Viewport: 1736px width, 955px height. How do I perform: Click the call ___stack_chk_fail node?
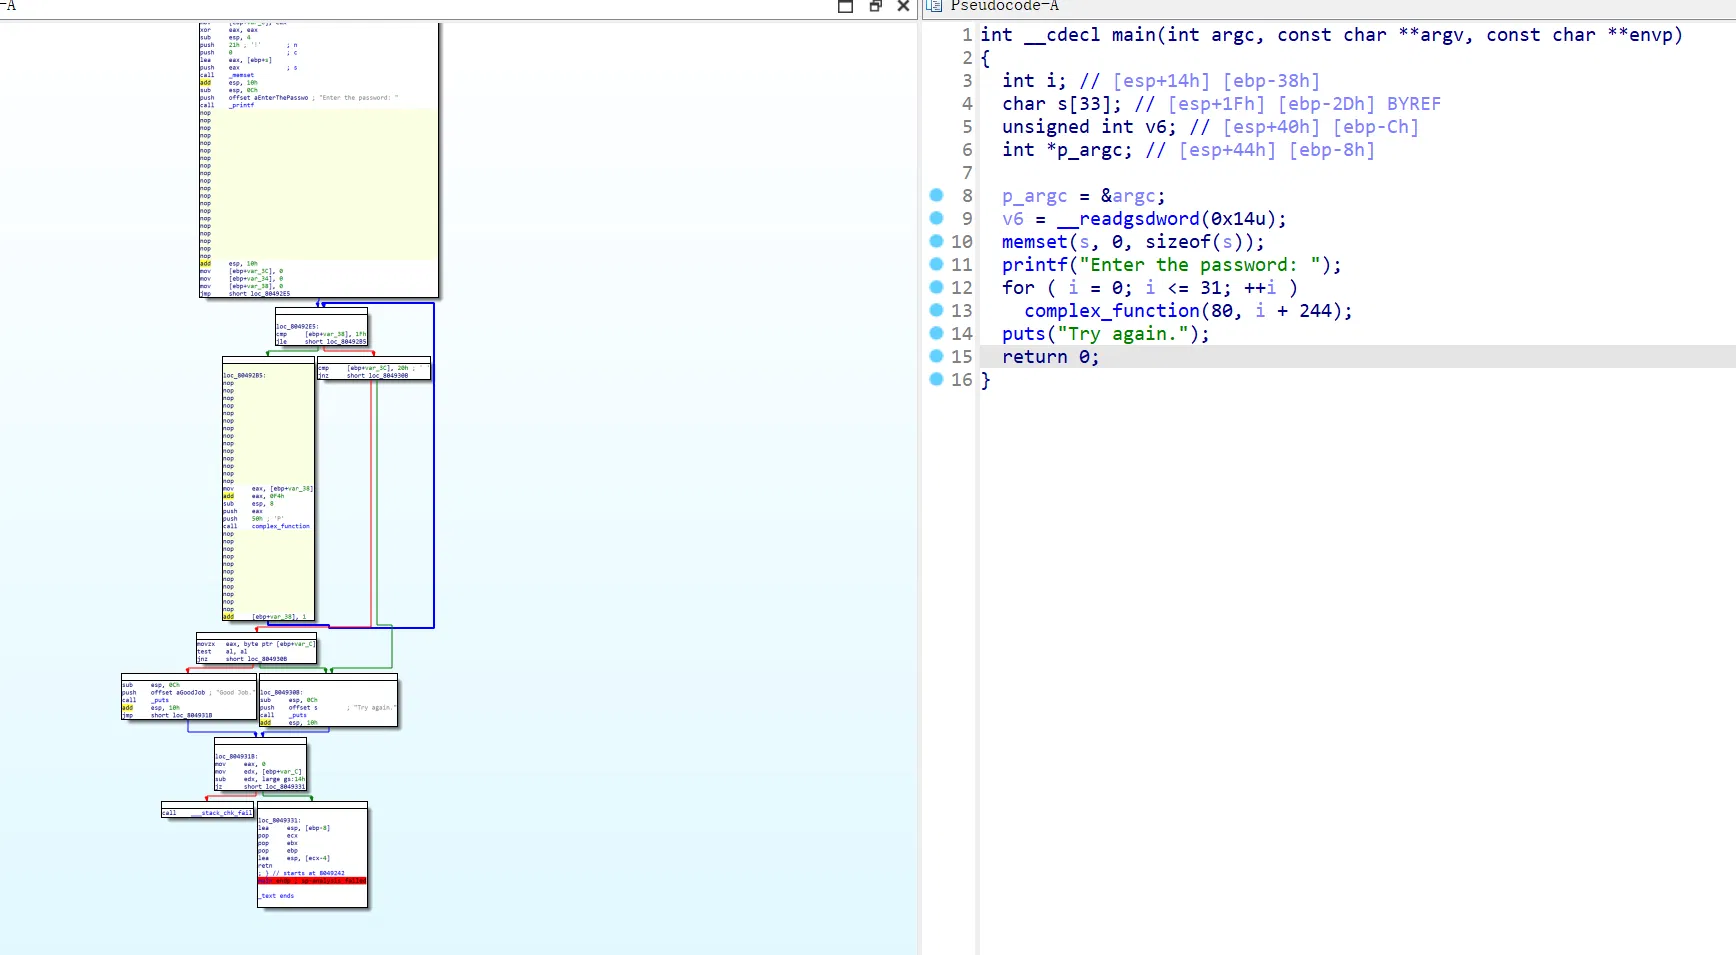pos(207,813)
